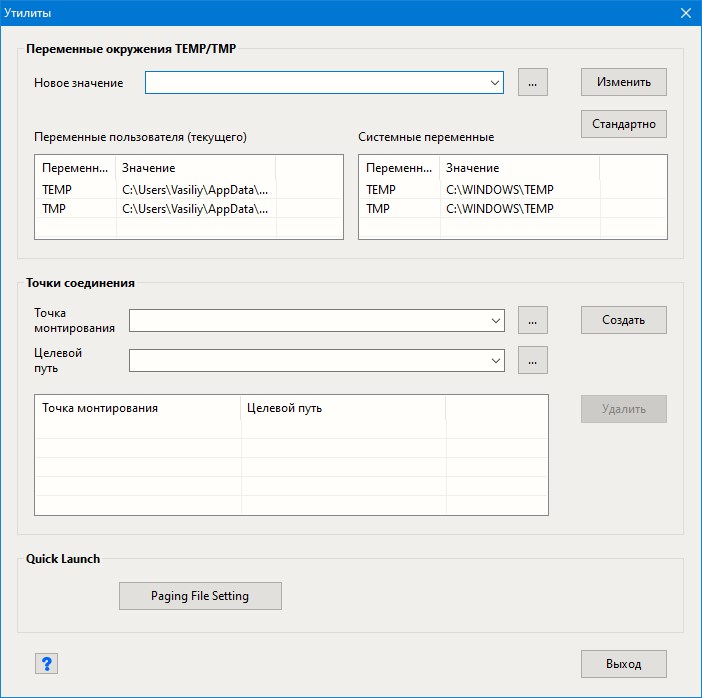Browse for Целевой путь with ellipsis button
702x698 pixels.
click(533, 360)
